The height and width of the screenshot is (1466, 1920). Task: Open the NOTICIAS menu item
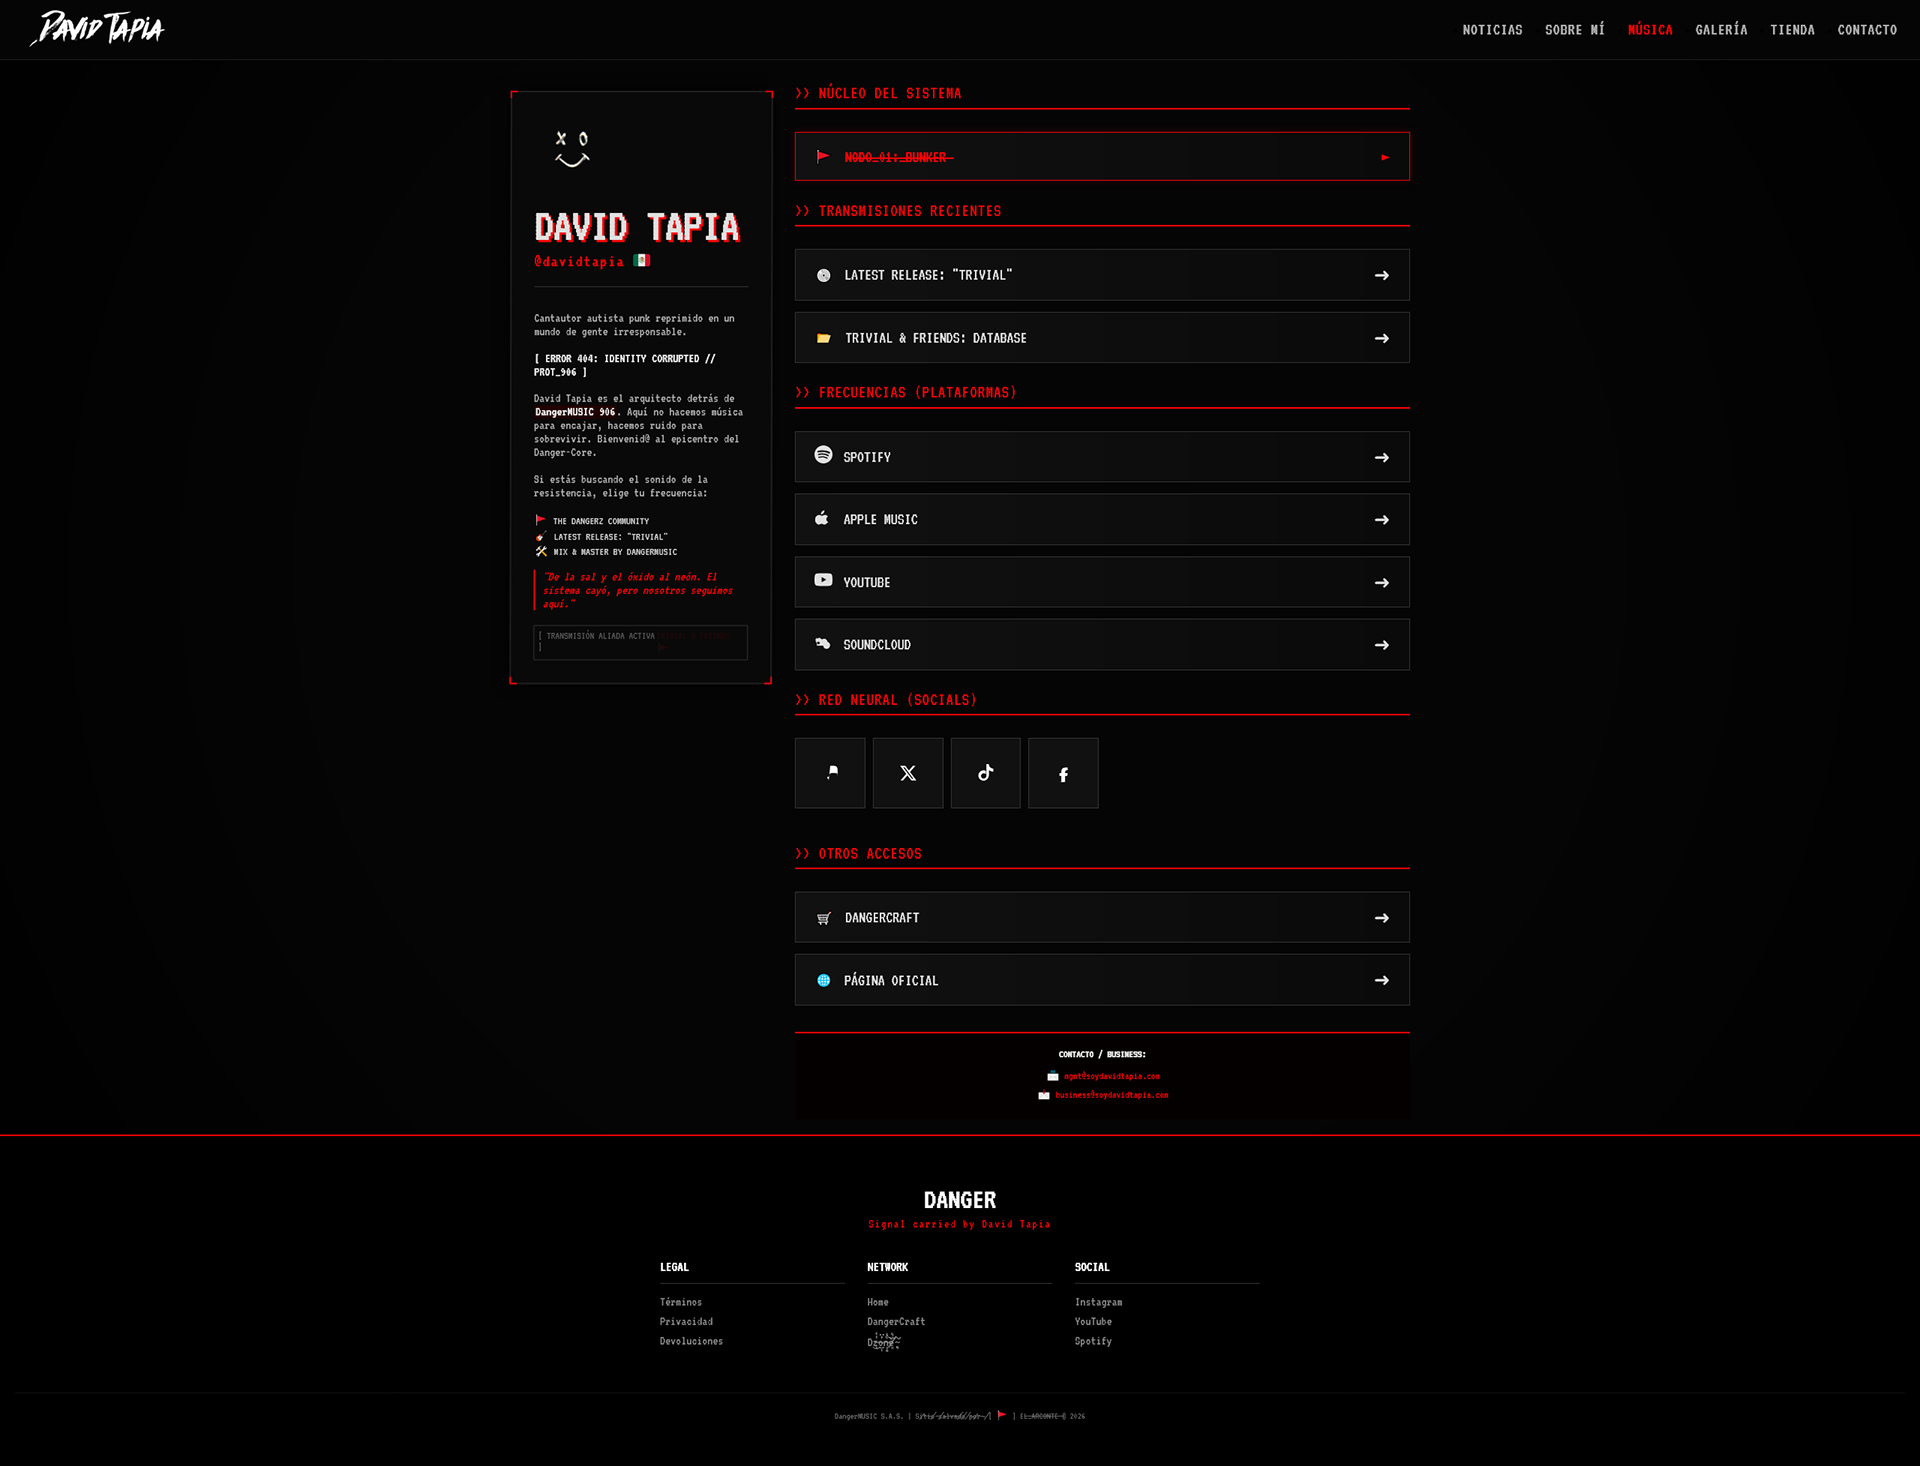(1492, 30)
